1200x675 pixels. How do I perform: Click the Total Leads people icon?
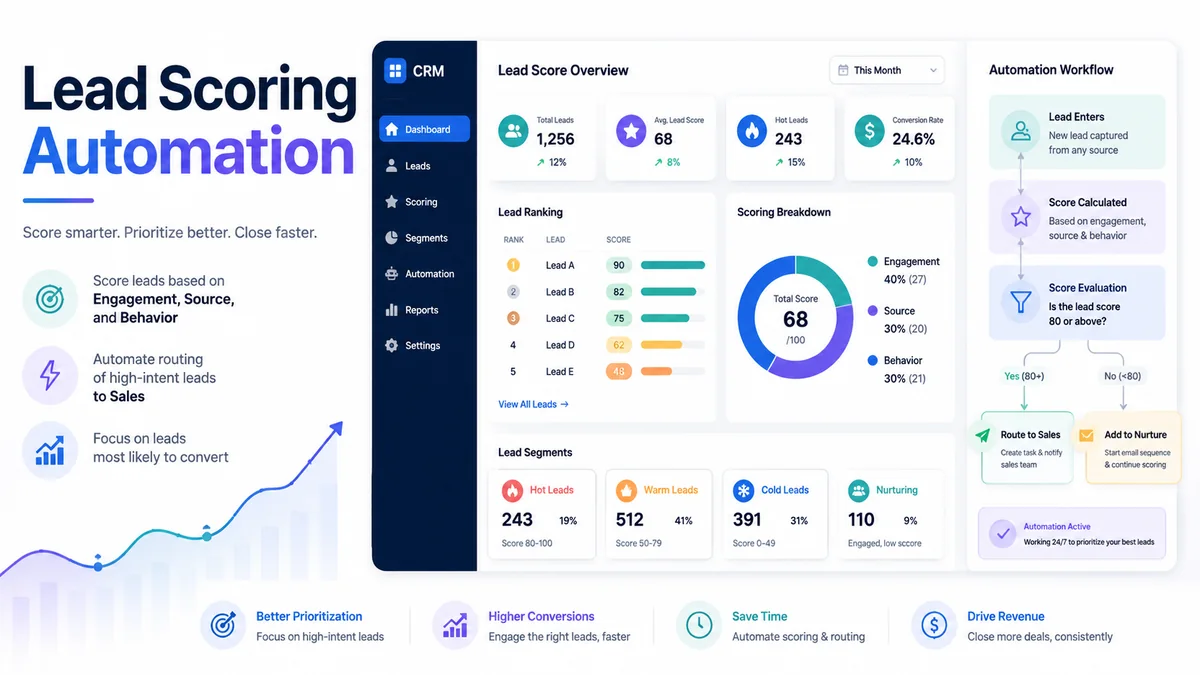tap(513, 130)
